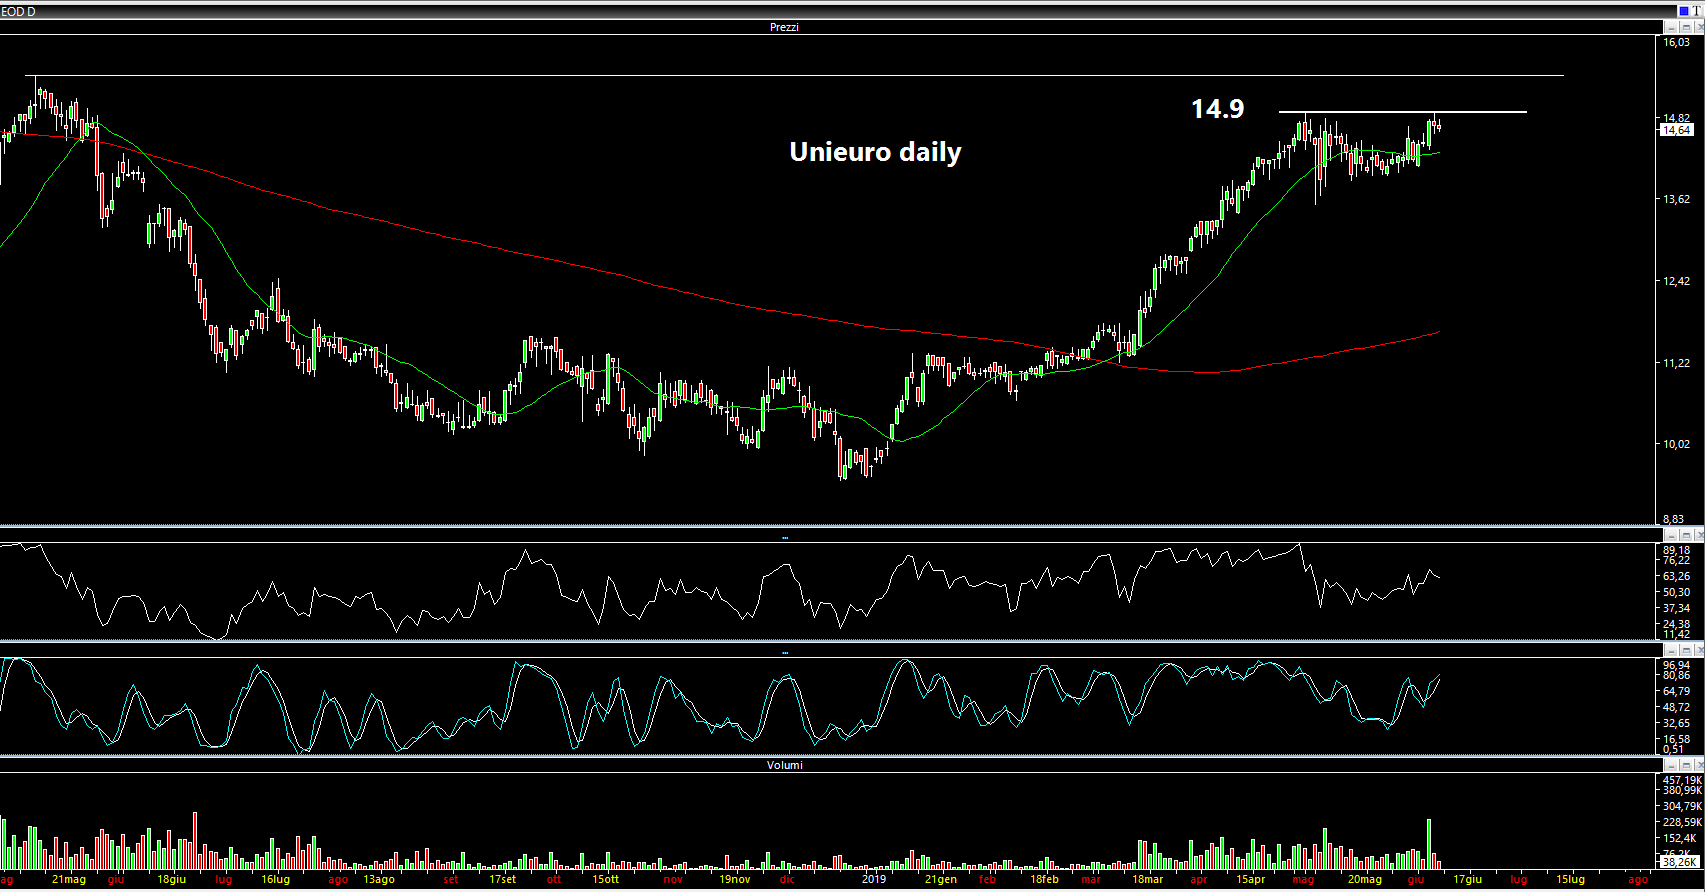Click the 37,34 indicator scale value

pyautogui.click(x=1676, y=608)
